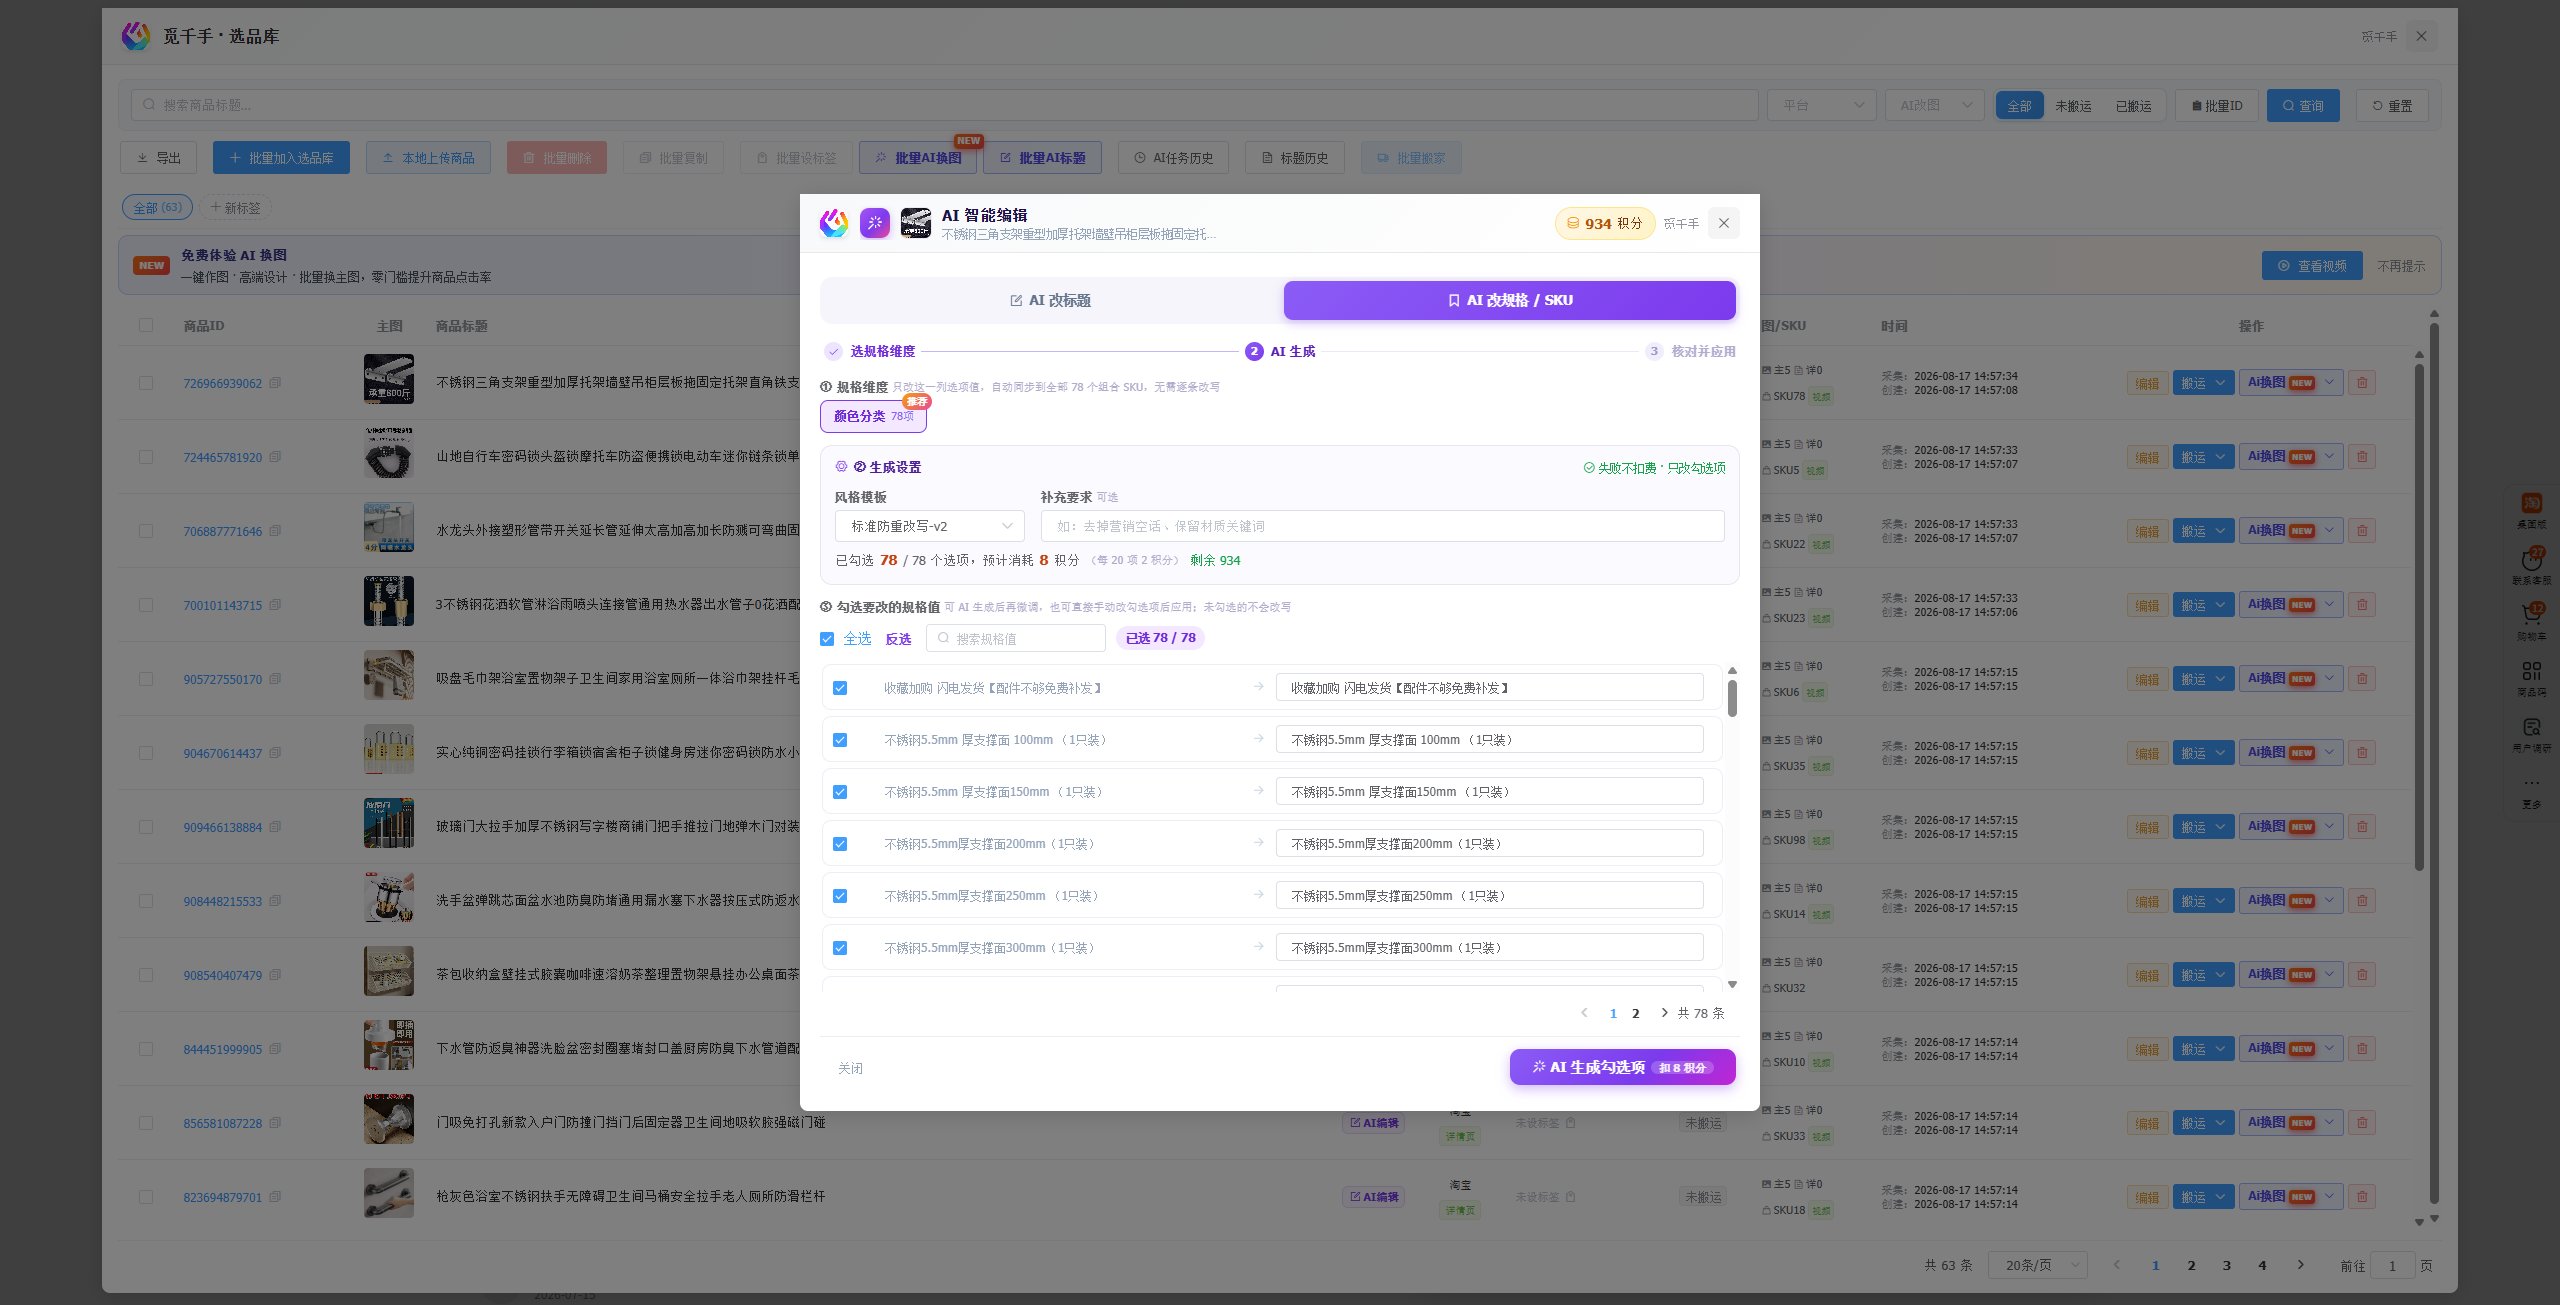
Task: Uncheck 不锈钢5.5mm 厚支撑面 100mm row checkbox
Action: point(840,740)
